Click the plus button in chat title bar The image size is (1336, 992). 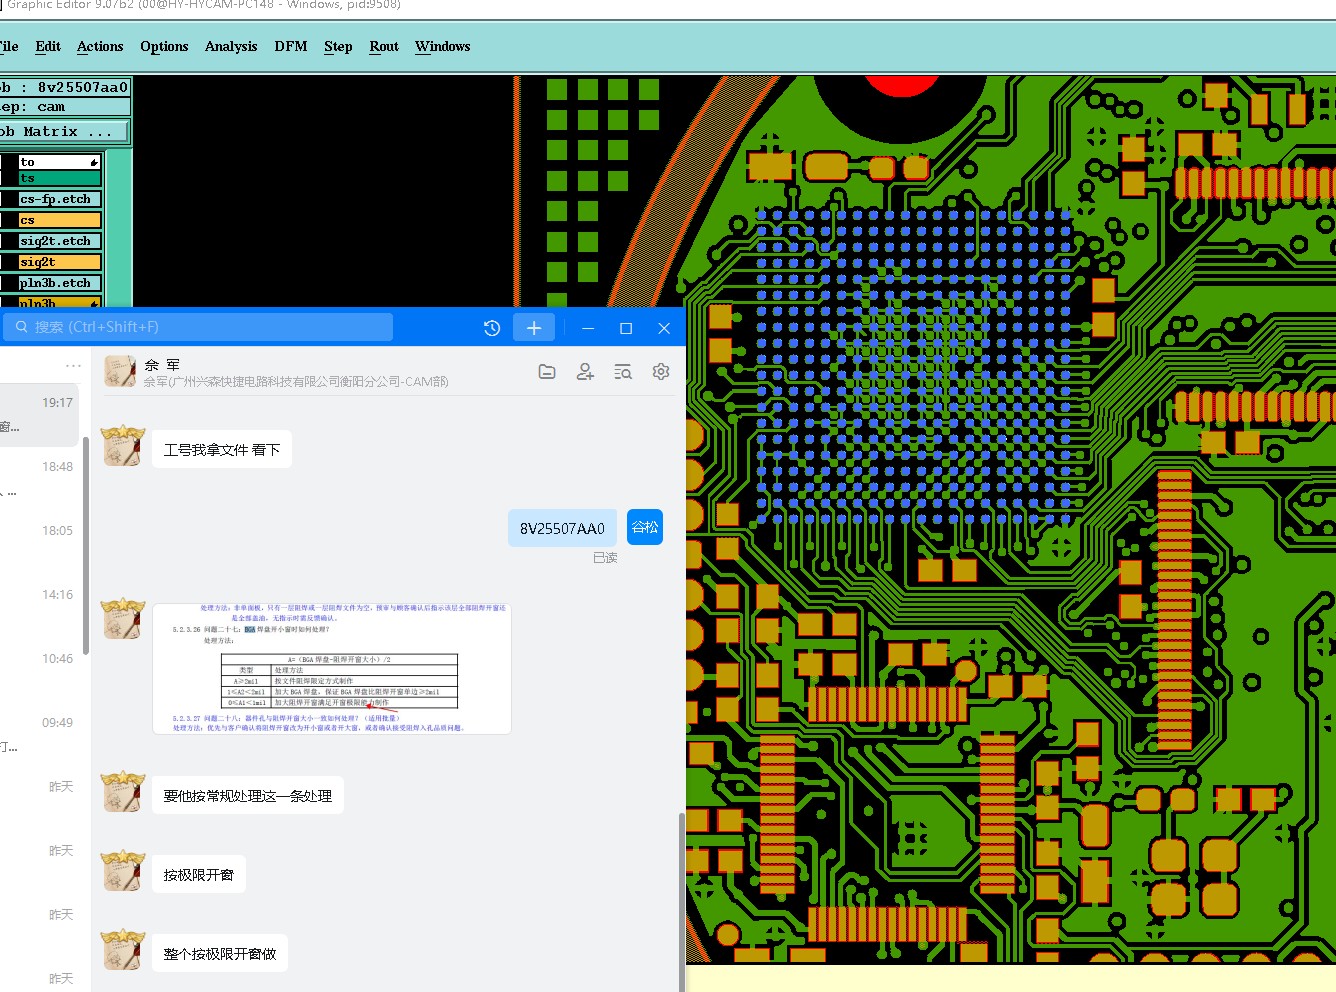[x=534, y=328]
